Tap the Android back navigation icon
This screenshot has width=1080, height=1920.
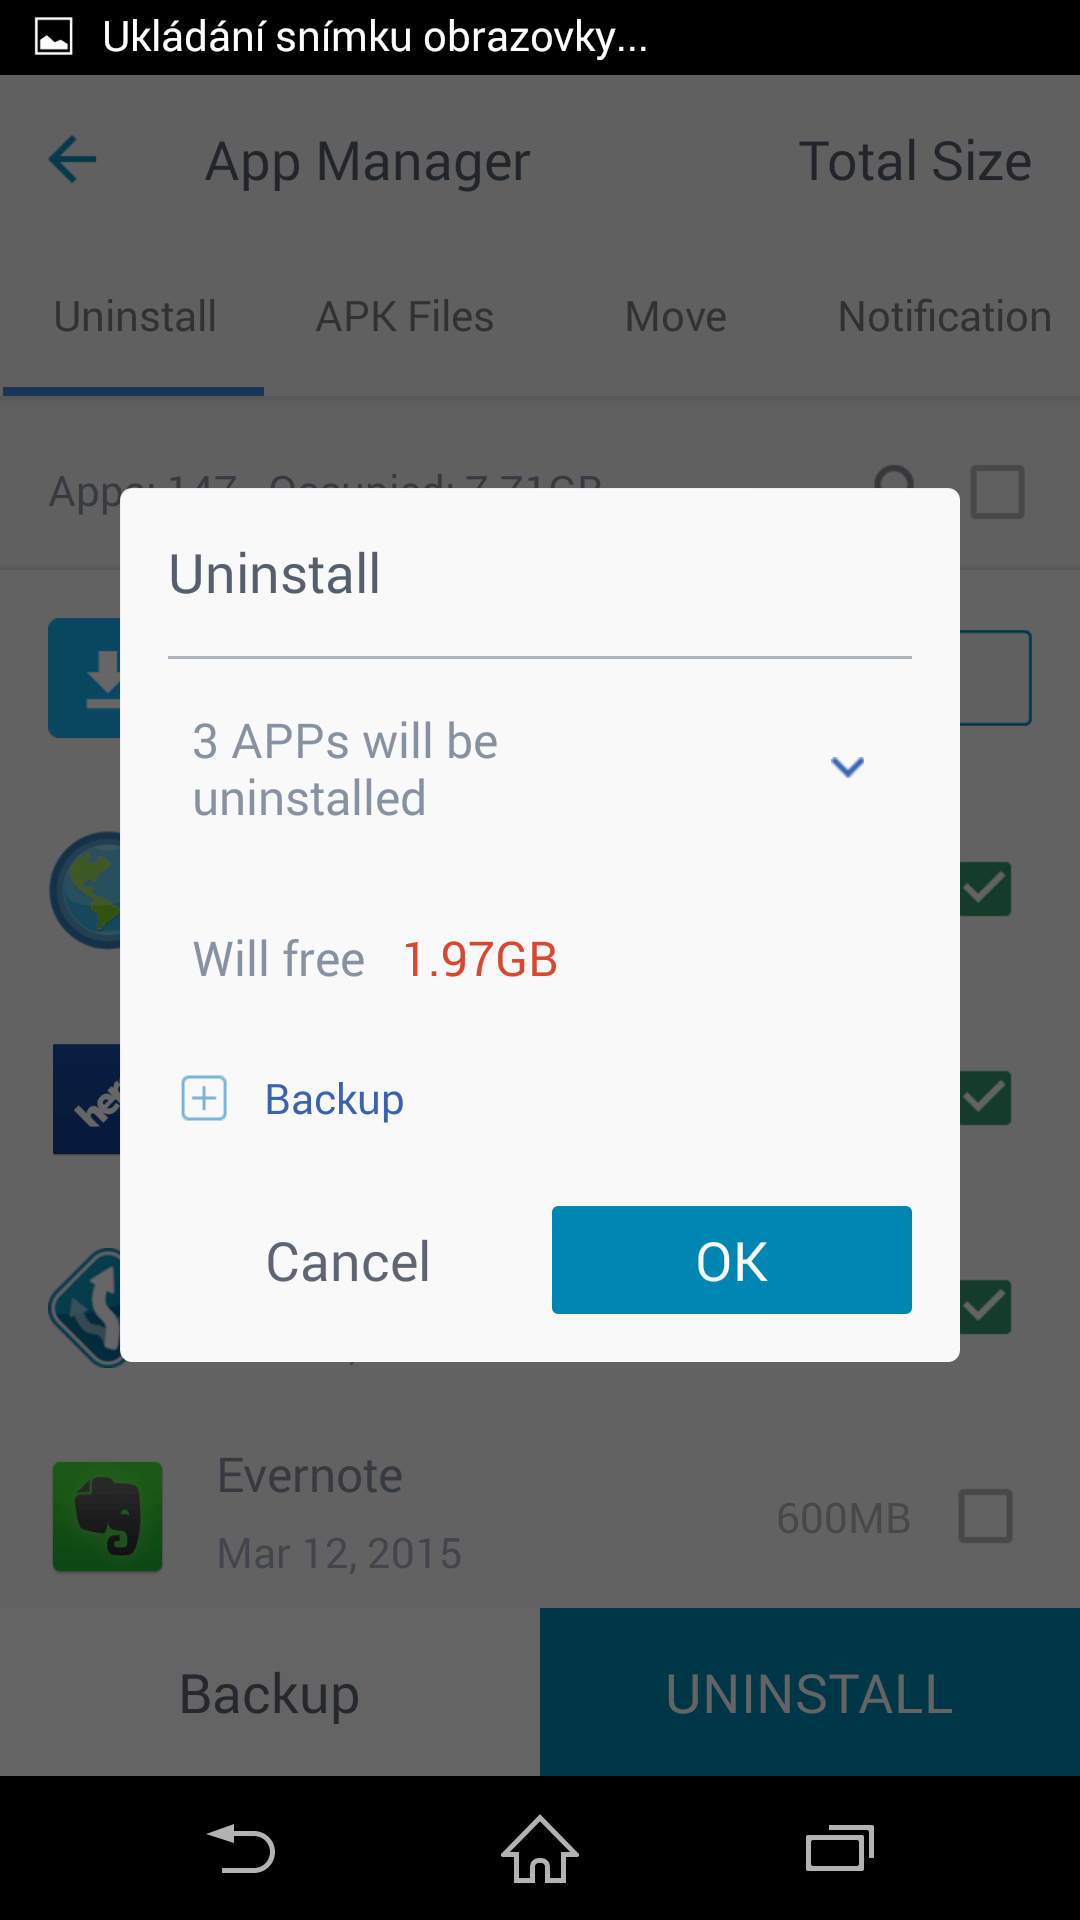(x=241, y=1849)
